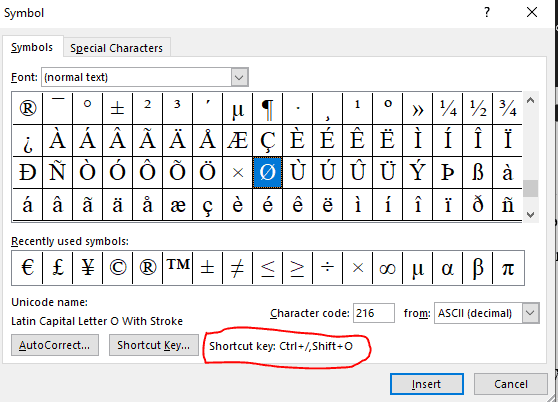Viewport: 558px width, 402px height.
Task: Click the symbol grid scroll-down arrow
Action: 530,215
